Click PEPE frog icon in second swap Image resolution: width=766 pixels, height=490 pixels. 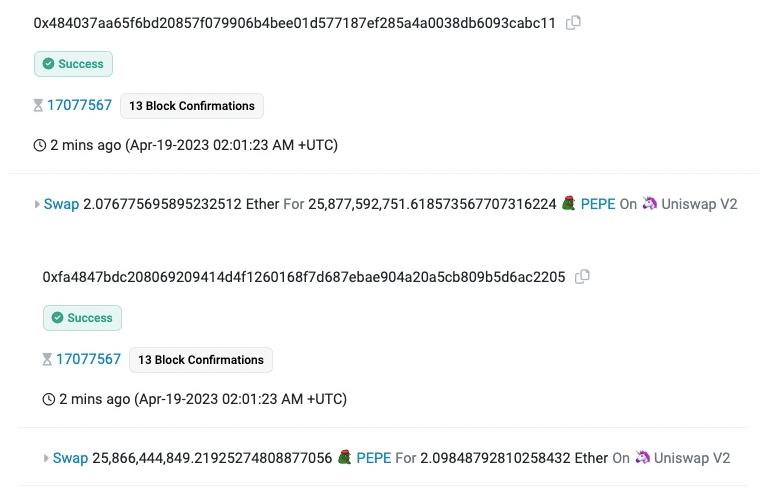click(x=344, y=457)
